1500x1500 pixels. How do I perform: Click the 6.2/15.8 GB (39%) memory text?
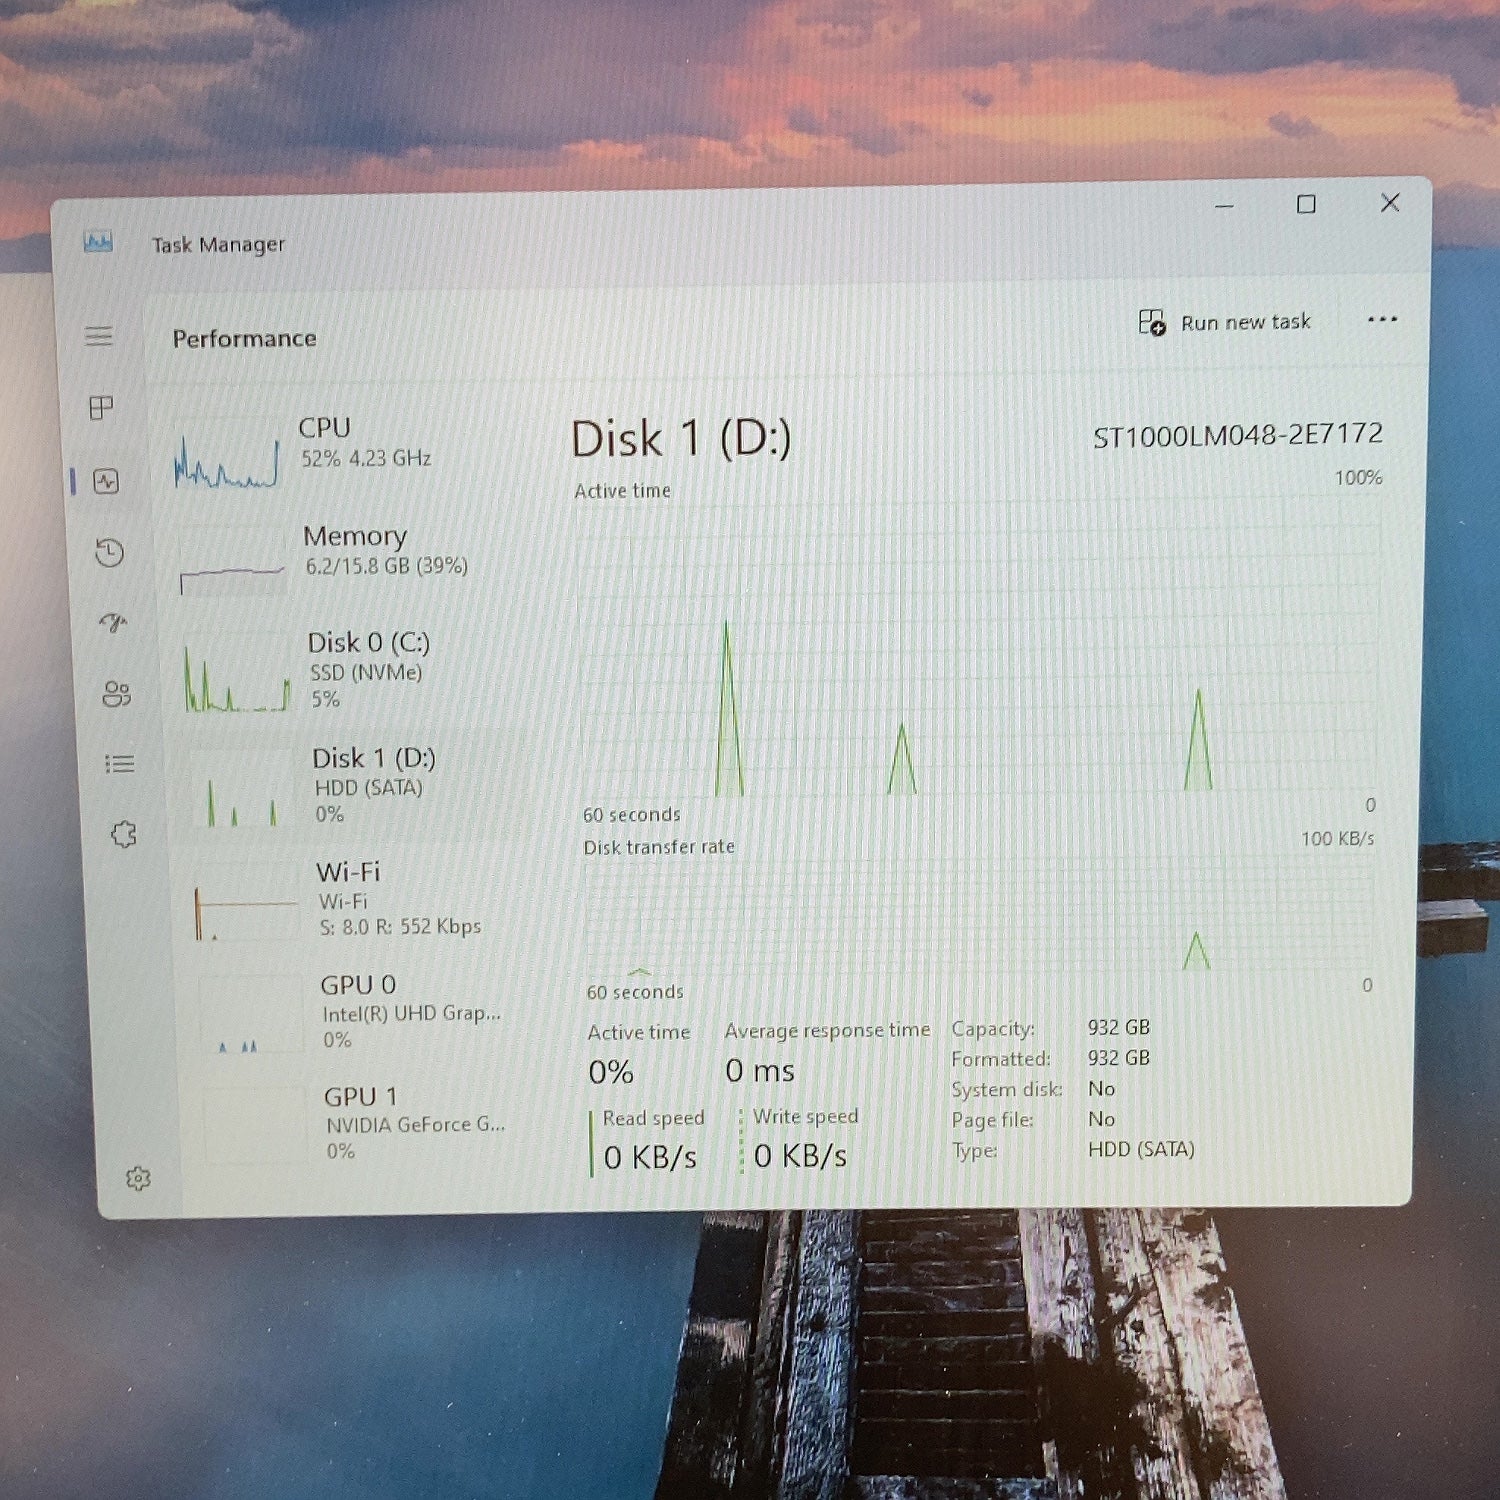(x=386, y=566)
